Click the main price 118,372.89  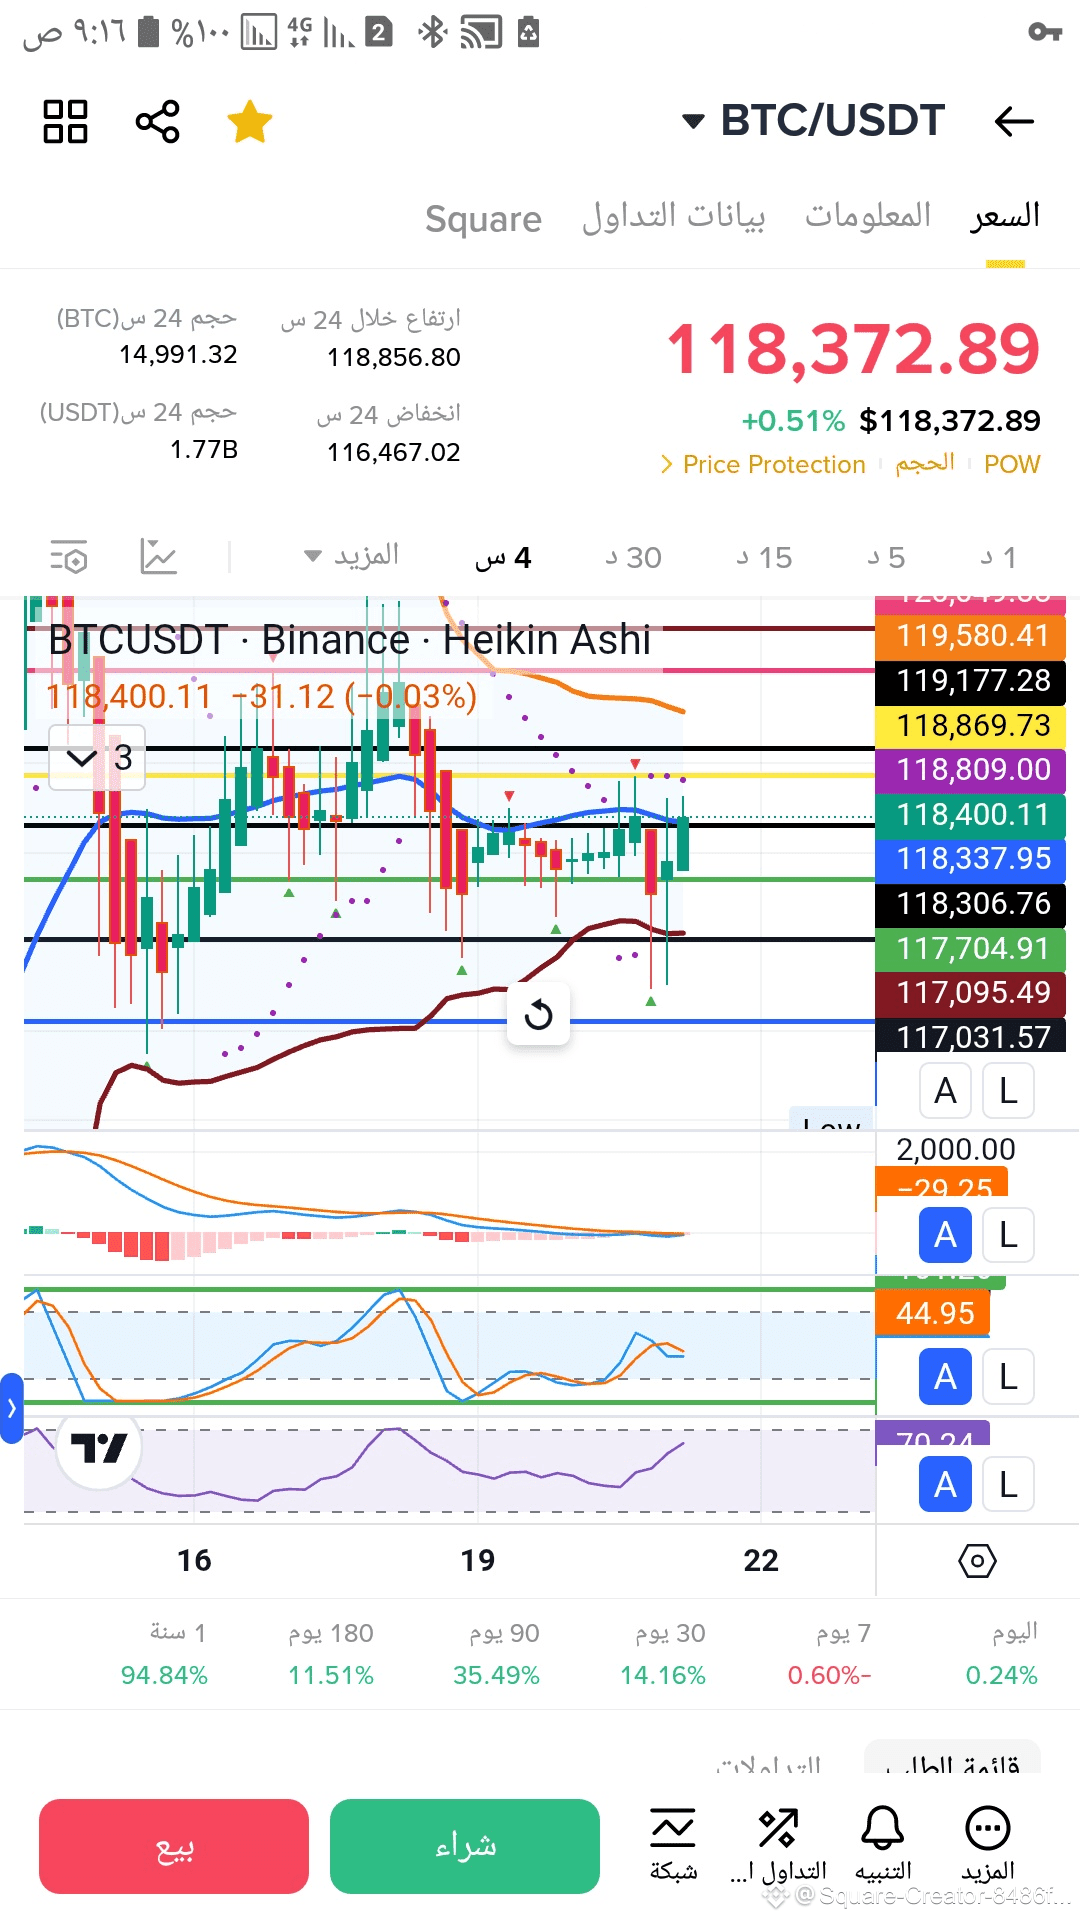[x=853, y=350]
